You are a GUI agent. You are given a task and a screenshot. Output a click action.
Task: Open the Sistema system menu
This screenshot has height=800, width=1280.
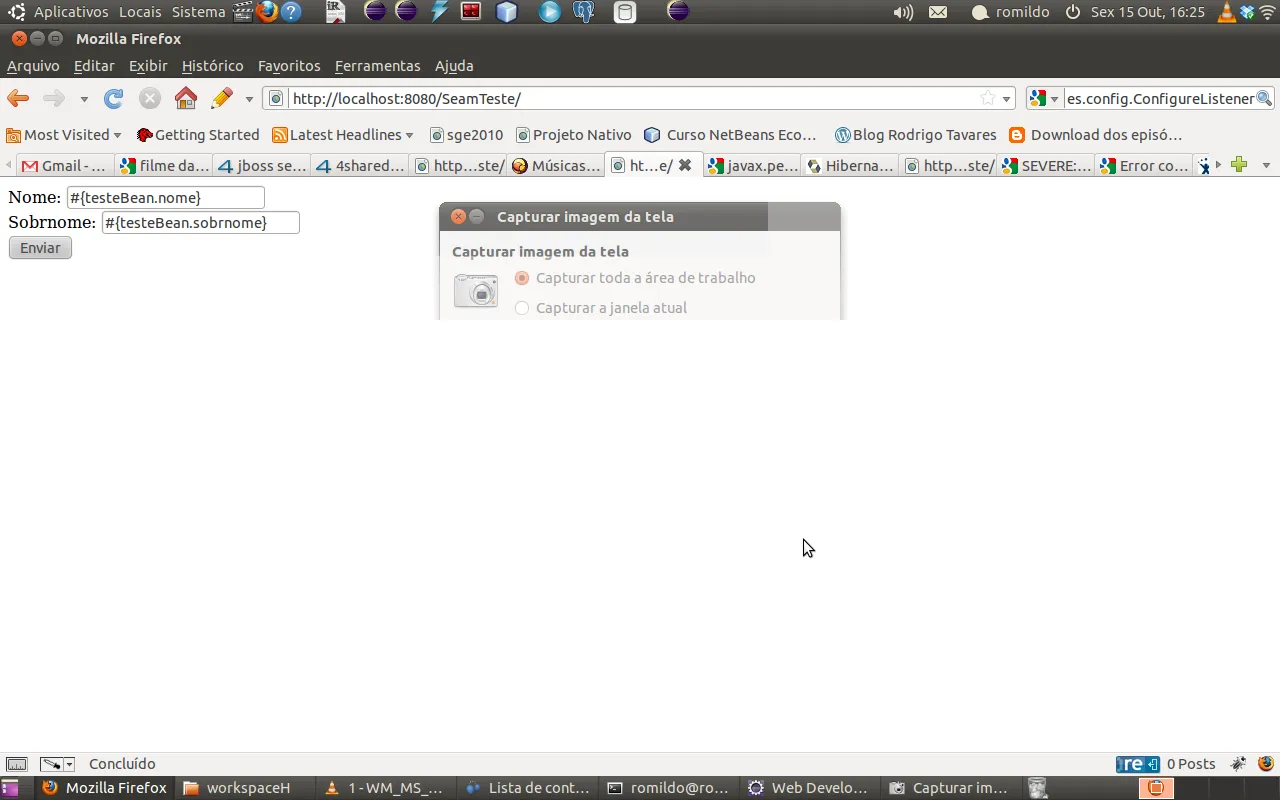point(198,12)
